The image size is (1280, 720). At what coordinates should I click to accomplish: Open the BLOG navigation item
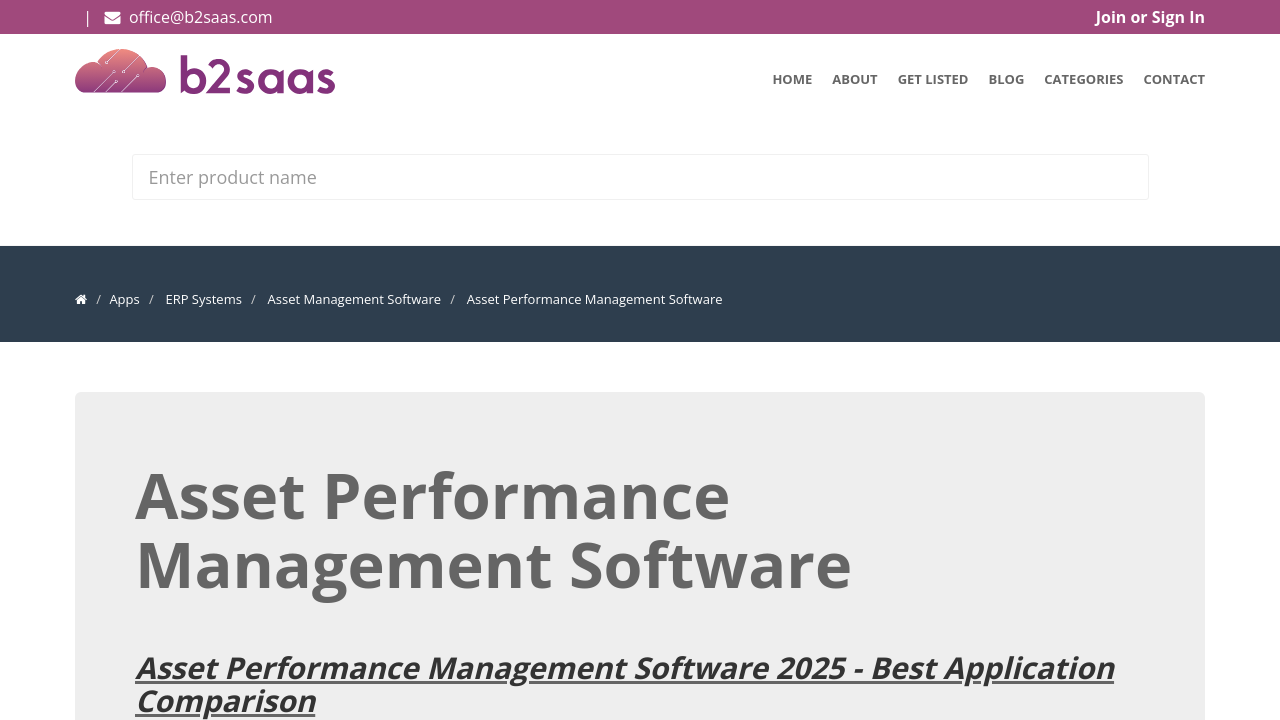(1006, 79)
